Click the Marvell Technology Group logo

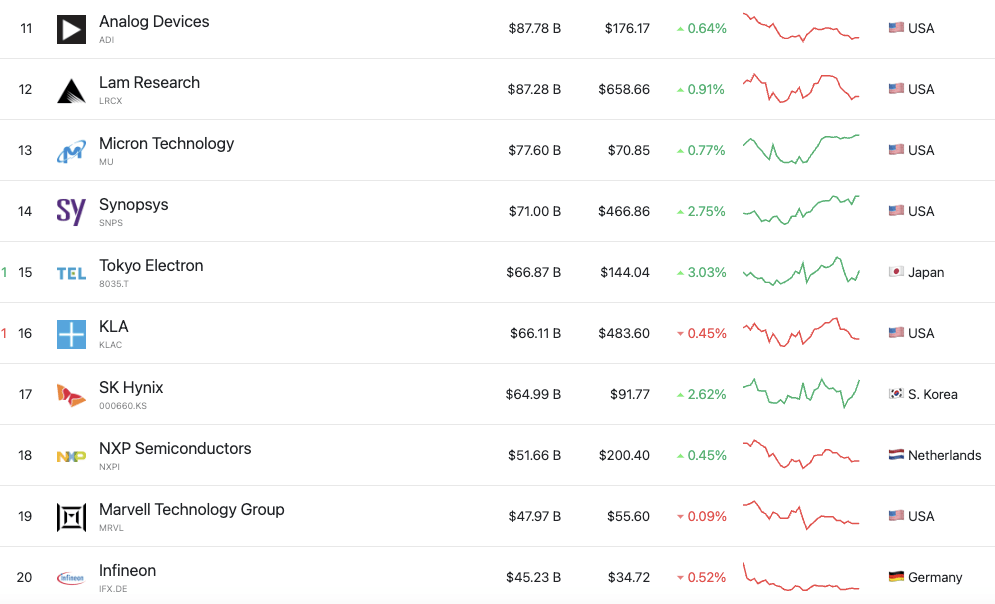(x=71, y=517)
